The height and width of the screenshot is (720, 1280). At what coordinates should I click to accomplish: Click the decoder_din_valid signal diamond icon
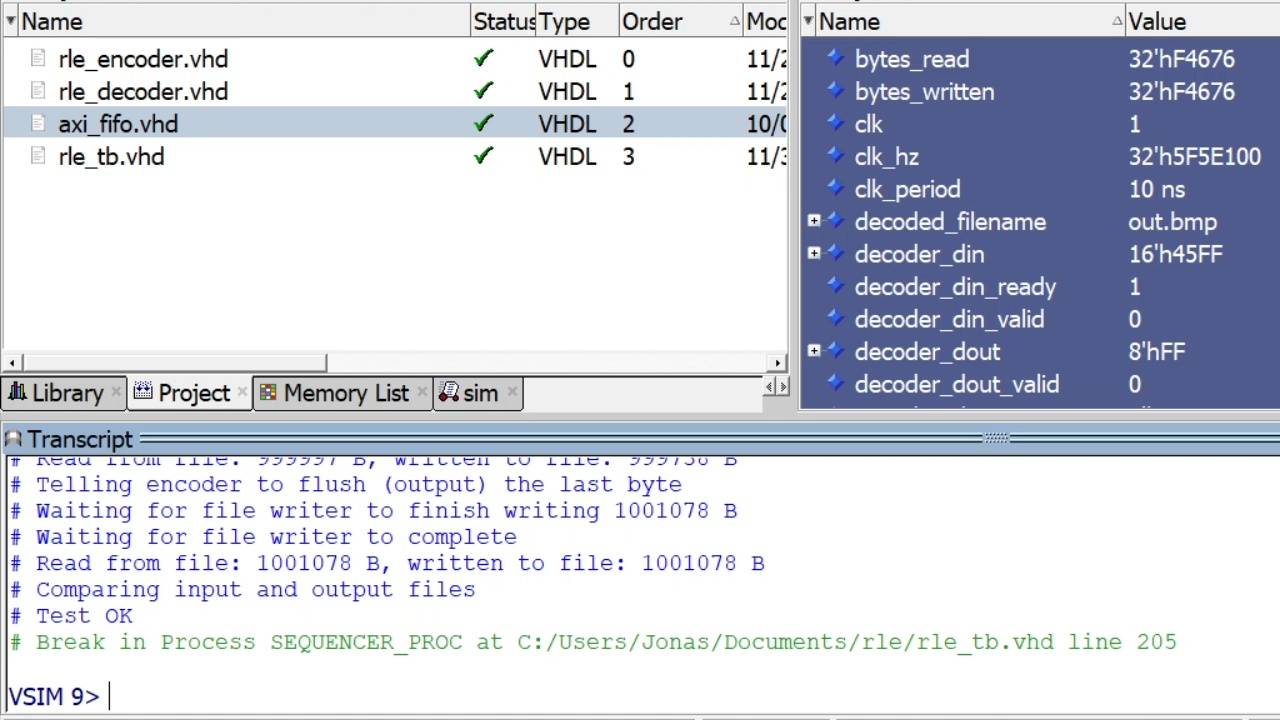[x=835, y=319]
